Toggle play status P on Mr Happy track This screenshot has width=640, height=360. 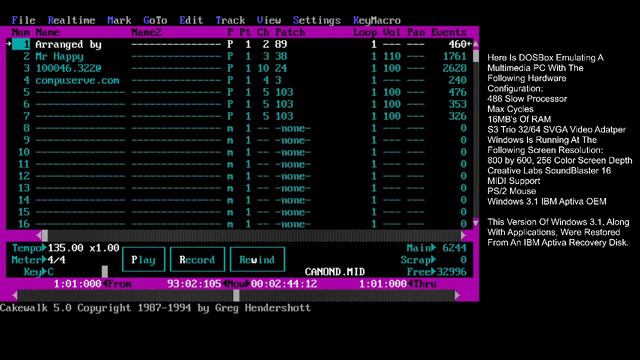(x=230, y=56)
